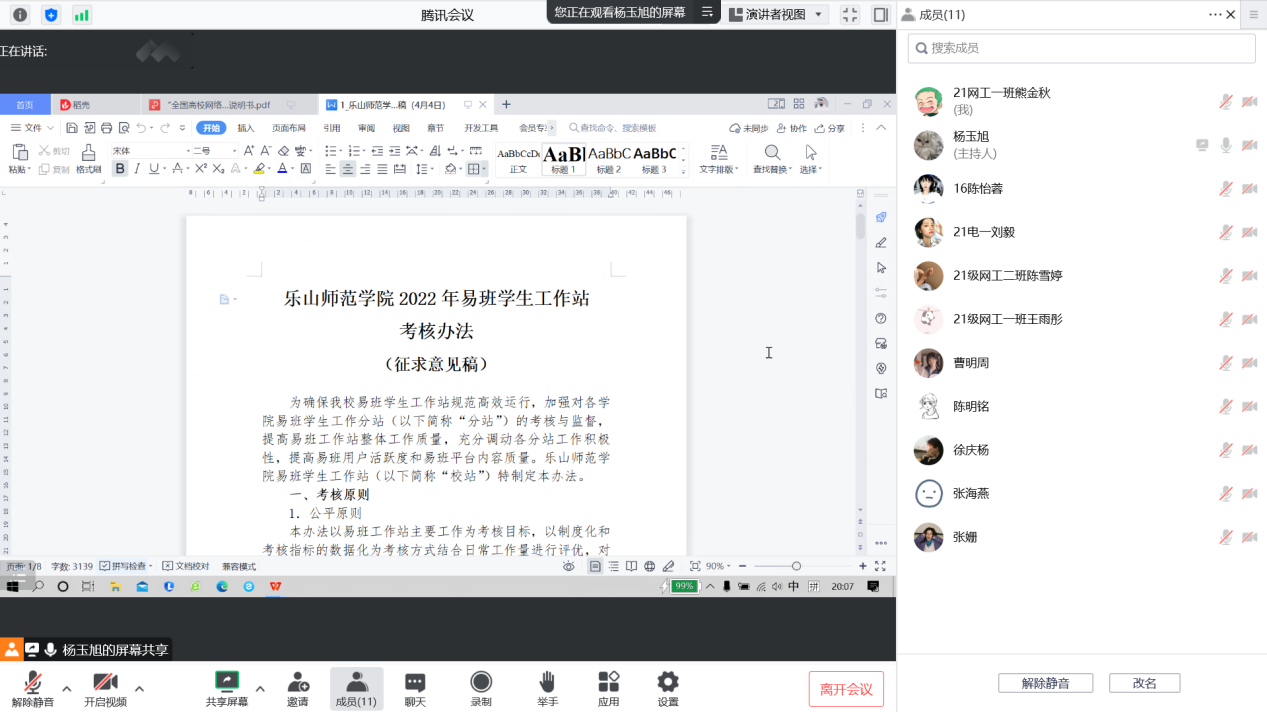Image resolution: width=1267 pixels, height=712 pixels.
Task: Pick the yellow highlight color in WPS
Action: [259, 169]
